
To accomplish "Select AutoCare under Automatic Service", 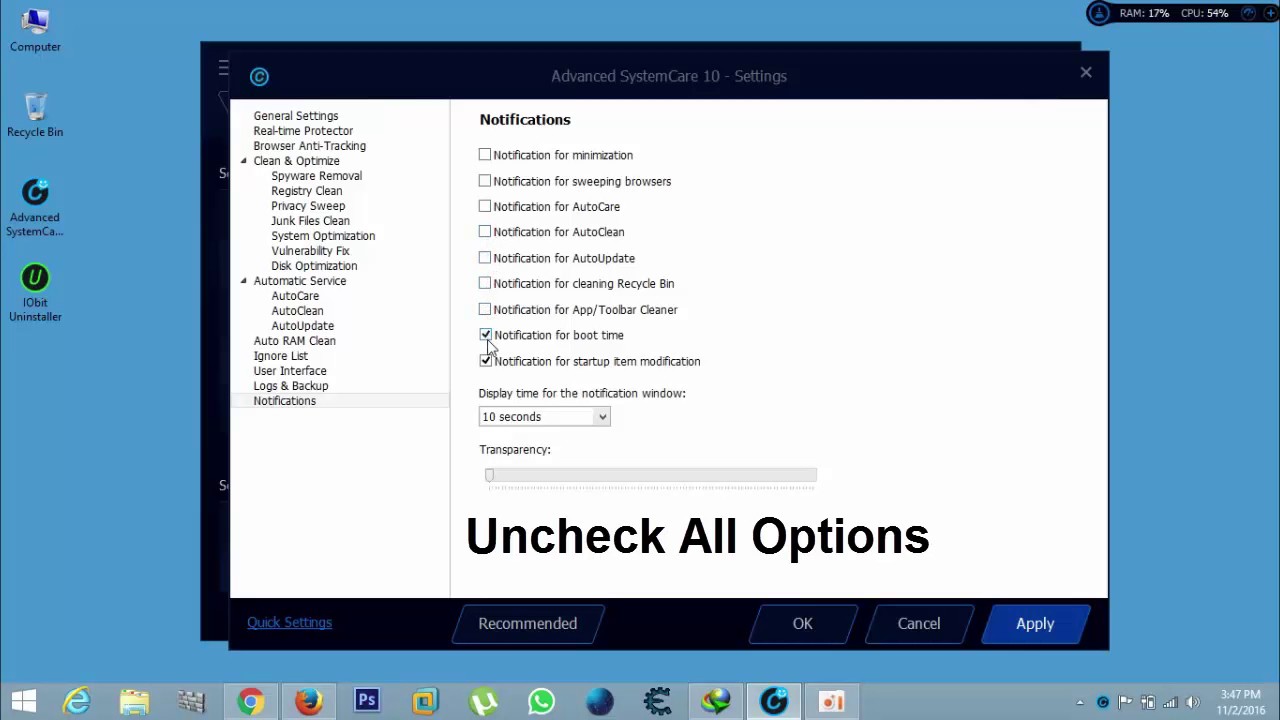I will coord(295,296).
